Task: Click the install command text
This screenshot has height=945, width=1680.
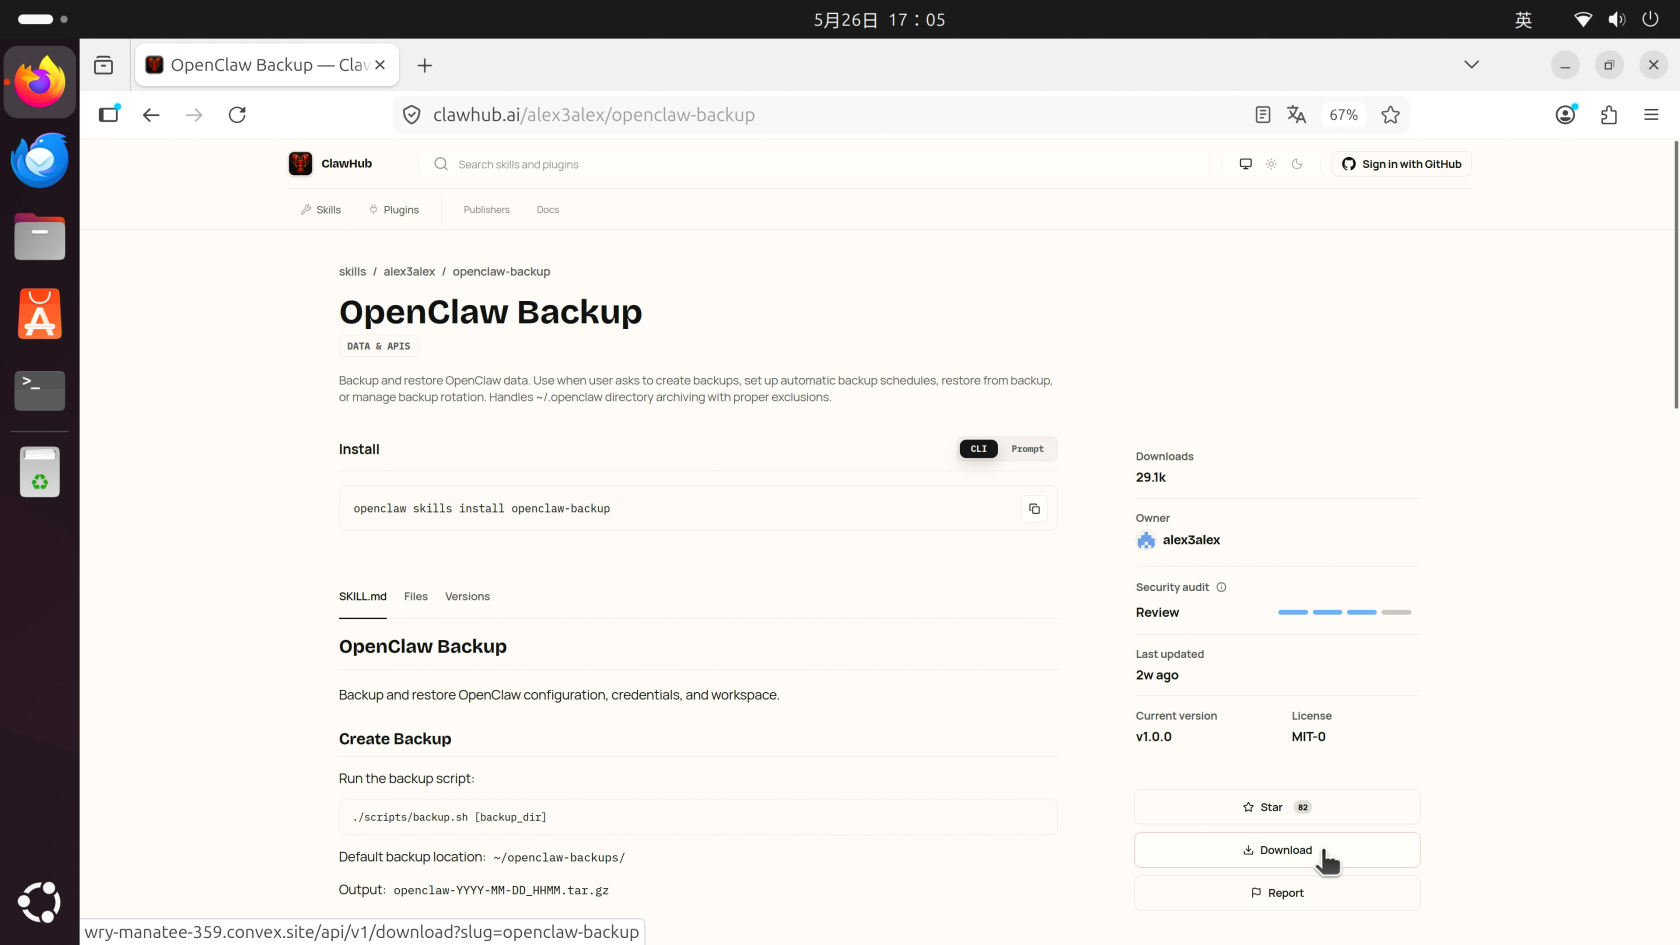Action: 481,509
